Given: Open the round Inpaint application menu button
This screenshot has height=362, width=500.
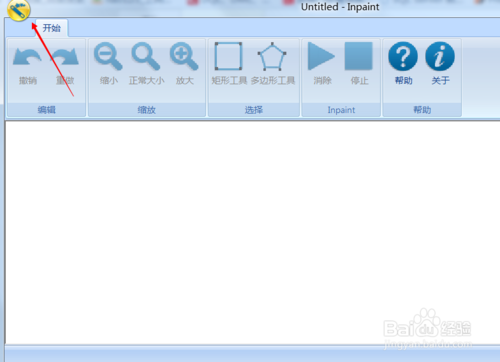Looking at the screenshot, I should [x=19, y=9].
